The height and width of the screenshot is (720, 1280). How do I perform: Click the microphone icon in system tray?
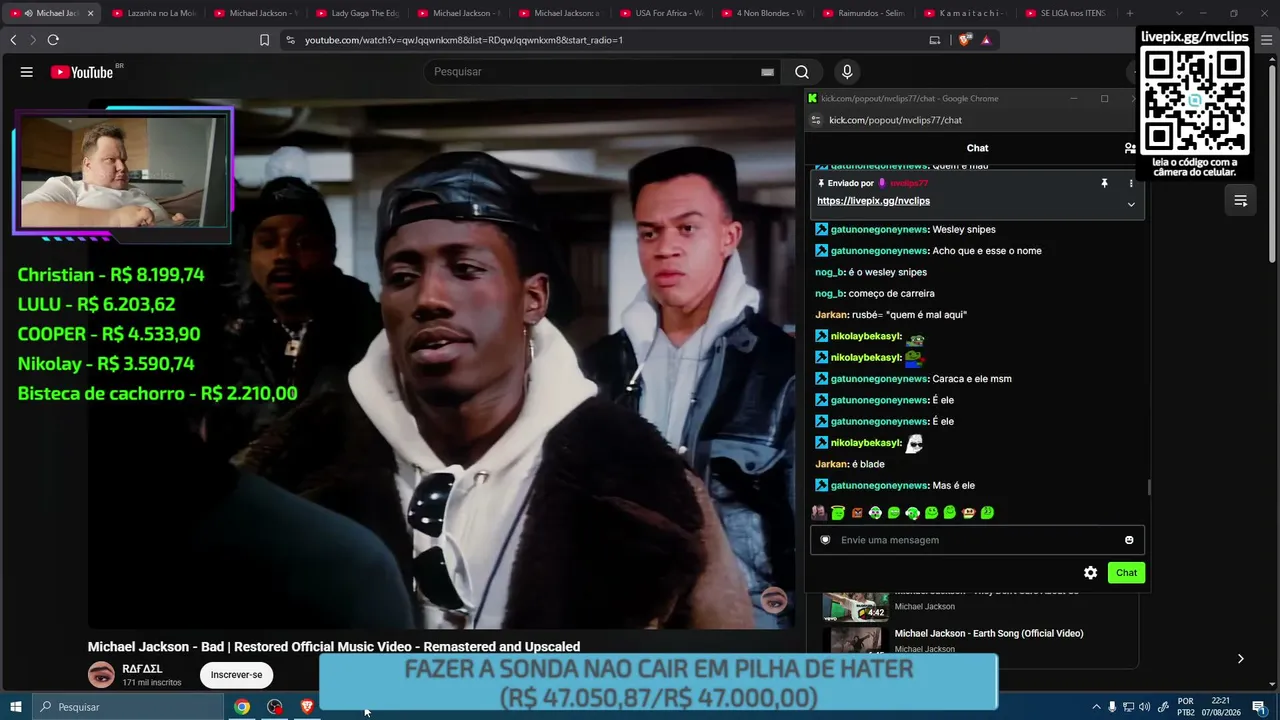pos(1113,707)
